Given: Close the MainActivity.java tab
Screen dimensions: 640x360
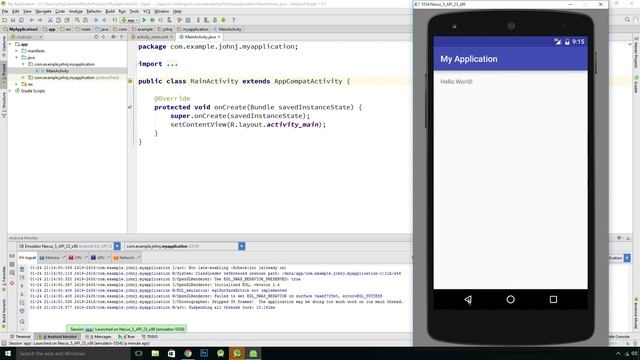Looking at the screenshot, I should click(x=219, y=37).
